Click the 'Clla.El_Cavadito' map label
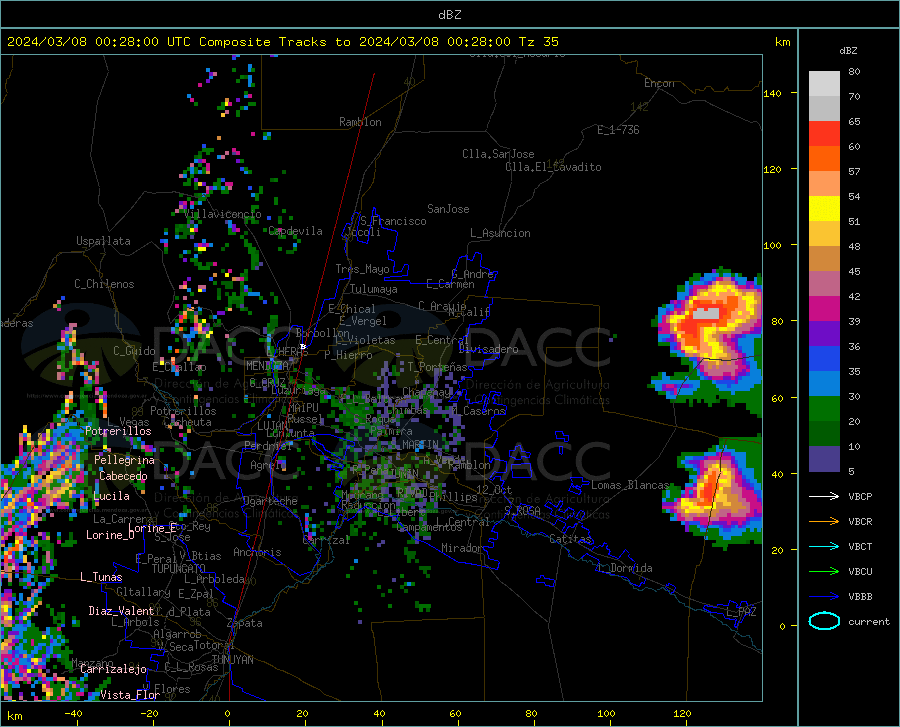The width and height of the screenshot is (900, 727). click(x=553, y=167)
